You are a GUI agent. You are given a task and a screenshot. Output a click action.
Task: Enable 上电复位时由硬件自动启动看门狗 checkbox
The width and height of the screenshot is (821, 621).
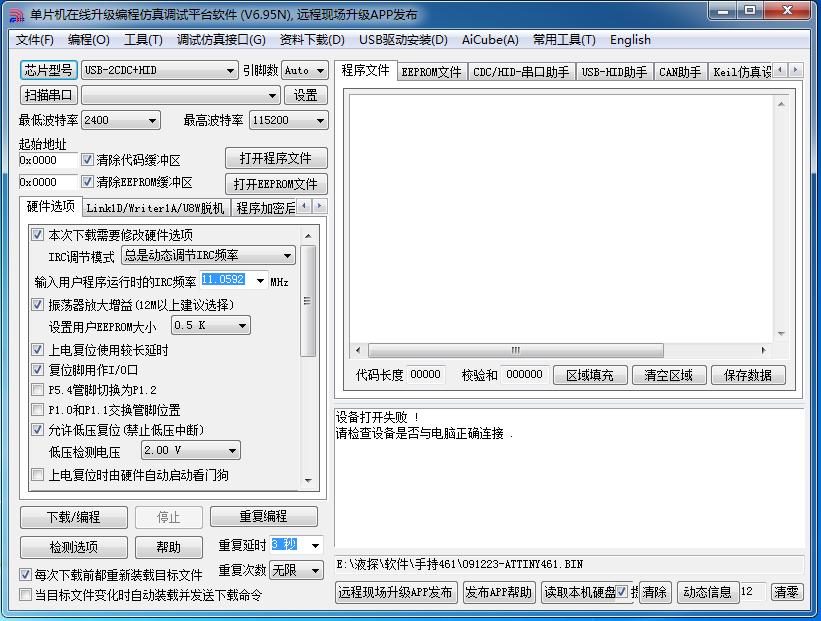pyautogui.click(x=37, y=475)
